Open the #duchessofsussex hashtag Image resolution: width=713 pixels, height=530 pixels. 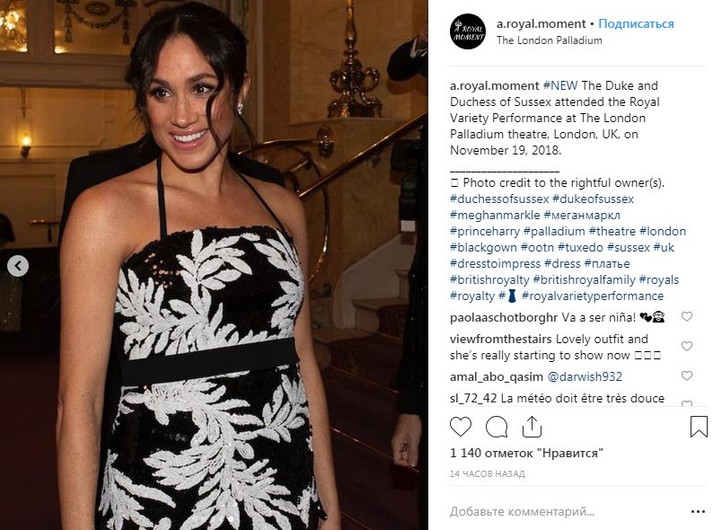pyautogui.click(x=499, y=199)
